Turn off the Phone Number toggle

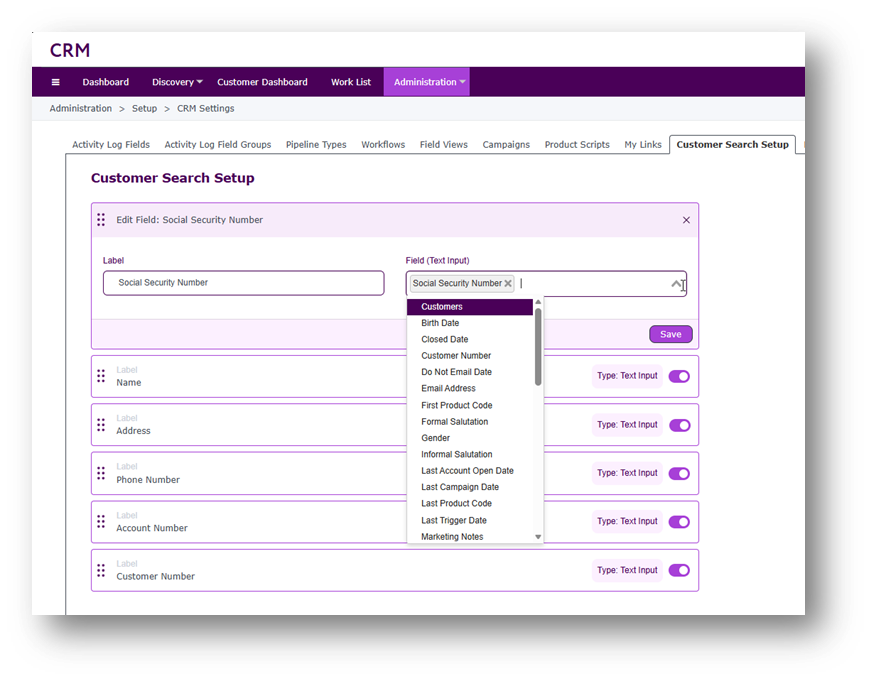[x=679, y=473]
